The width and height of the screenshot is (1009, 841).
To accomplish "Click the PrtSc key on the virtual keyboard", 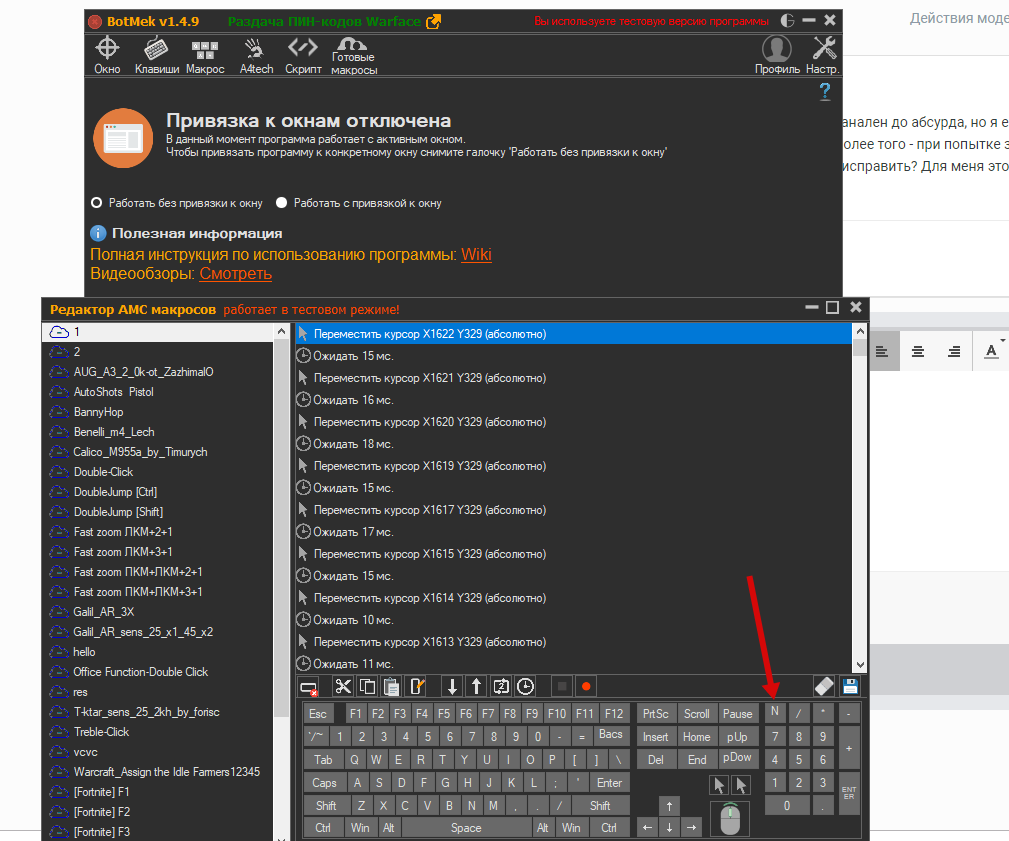I will pyautogui.click(x=655, y=714).
